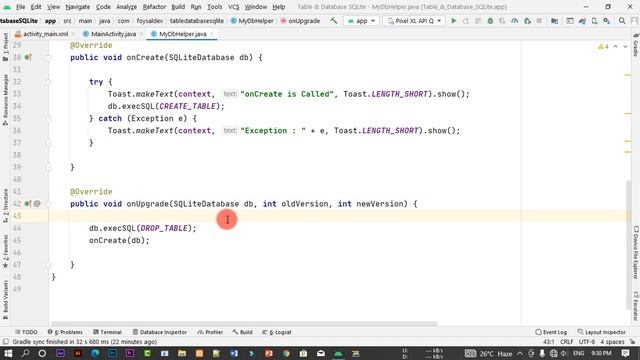Open the Event Log panel
The height and width of the screenshot is (360, 640).
tap(551, 332)
